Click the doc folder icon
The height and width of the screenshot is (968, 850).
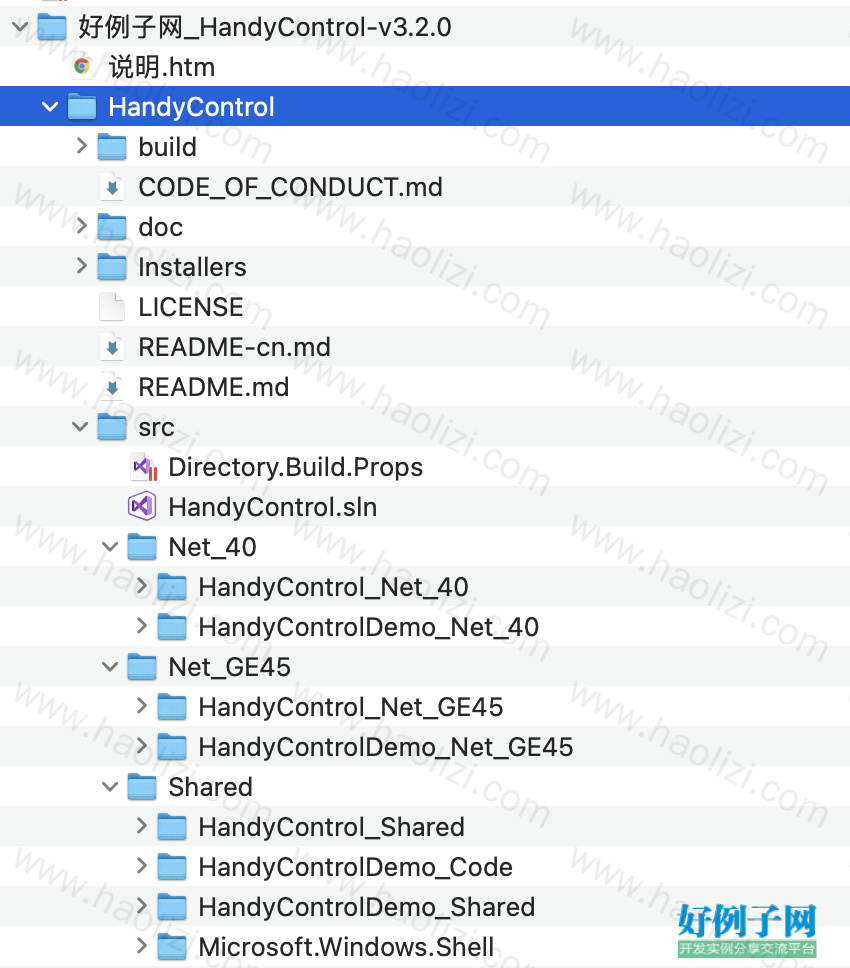[112, 227]
